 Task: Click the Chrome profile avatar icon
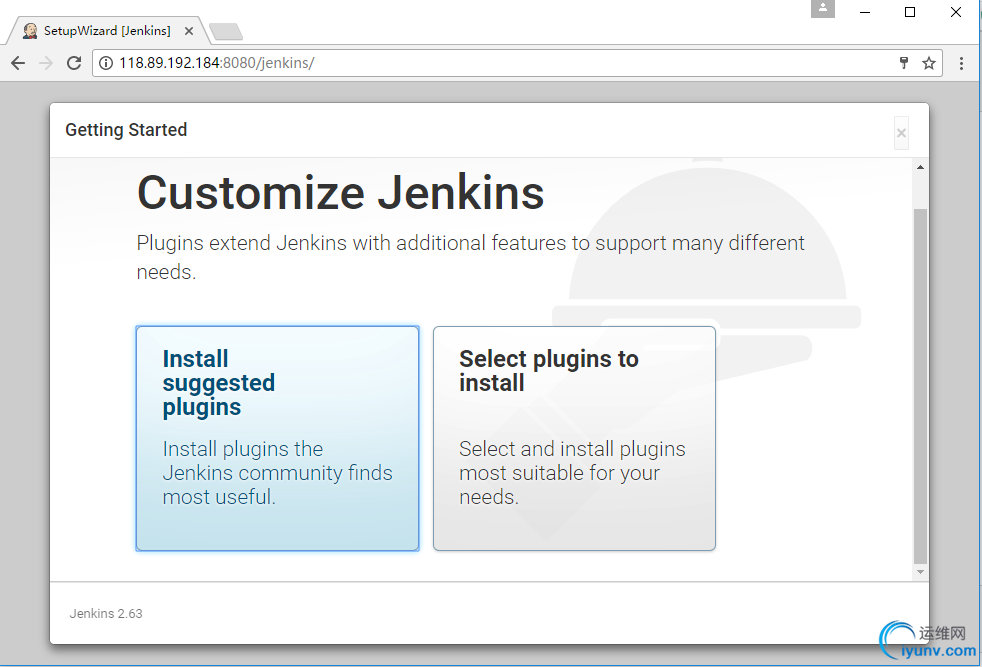(x=823, y=9)
